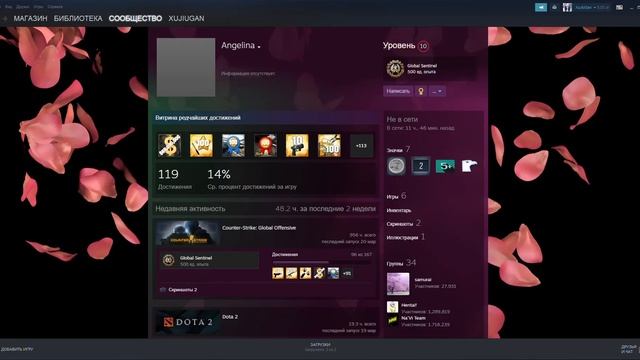Open the Достижения link for Counter-Strike

pyautogui.click(x=285, y=254)
